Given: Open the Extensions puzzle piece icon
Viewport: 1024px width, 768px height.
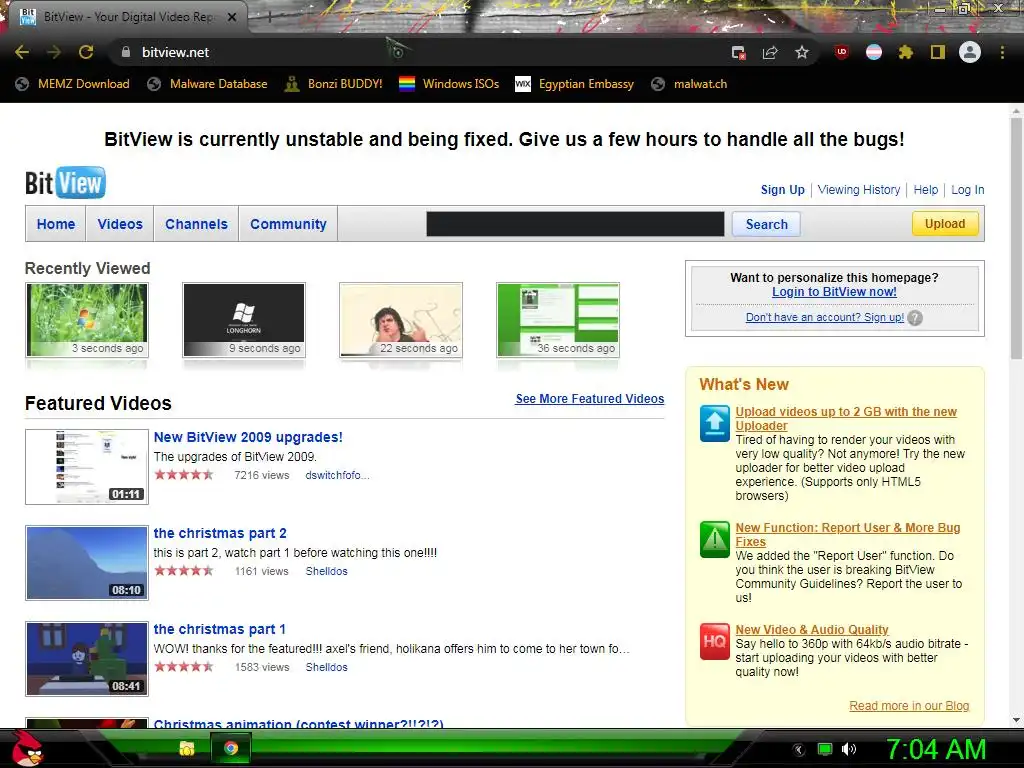Looking at the screenshot, I should point(905,52).
